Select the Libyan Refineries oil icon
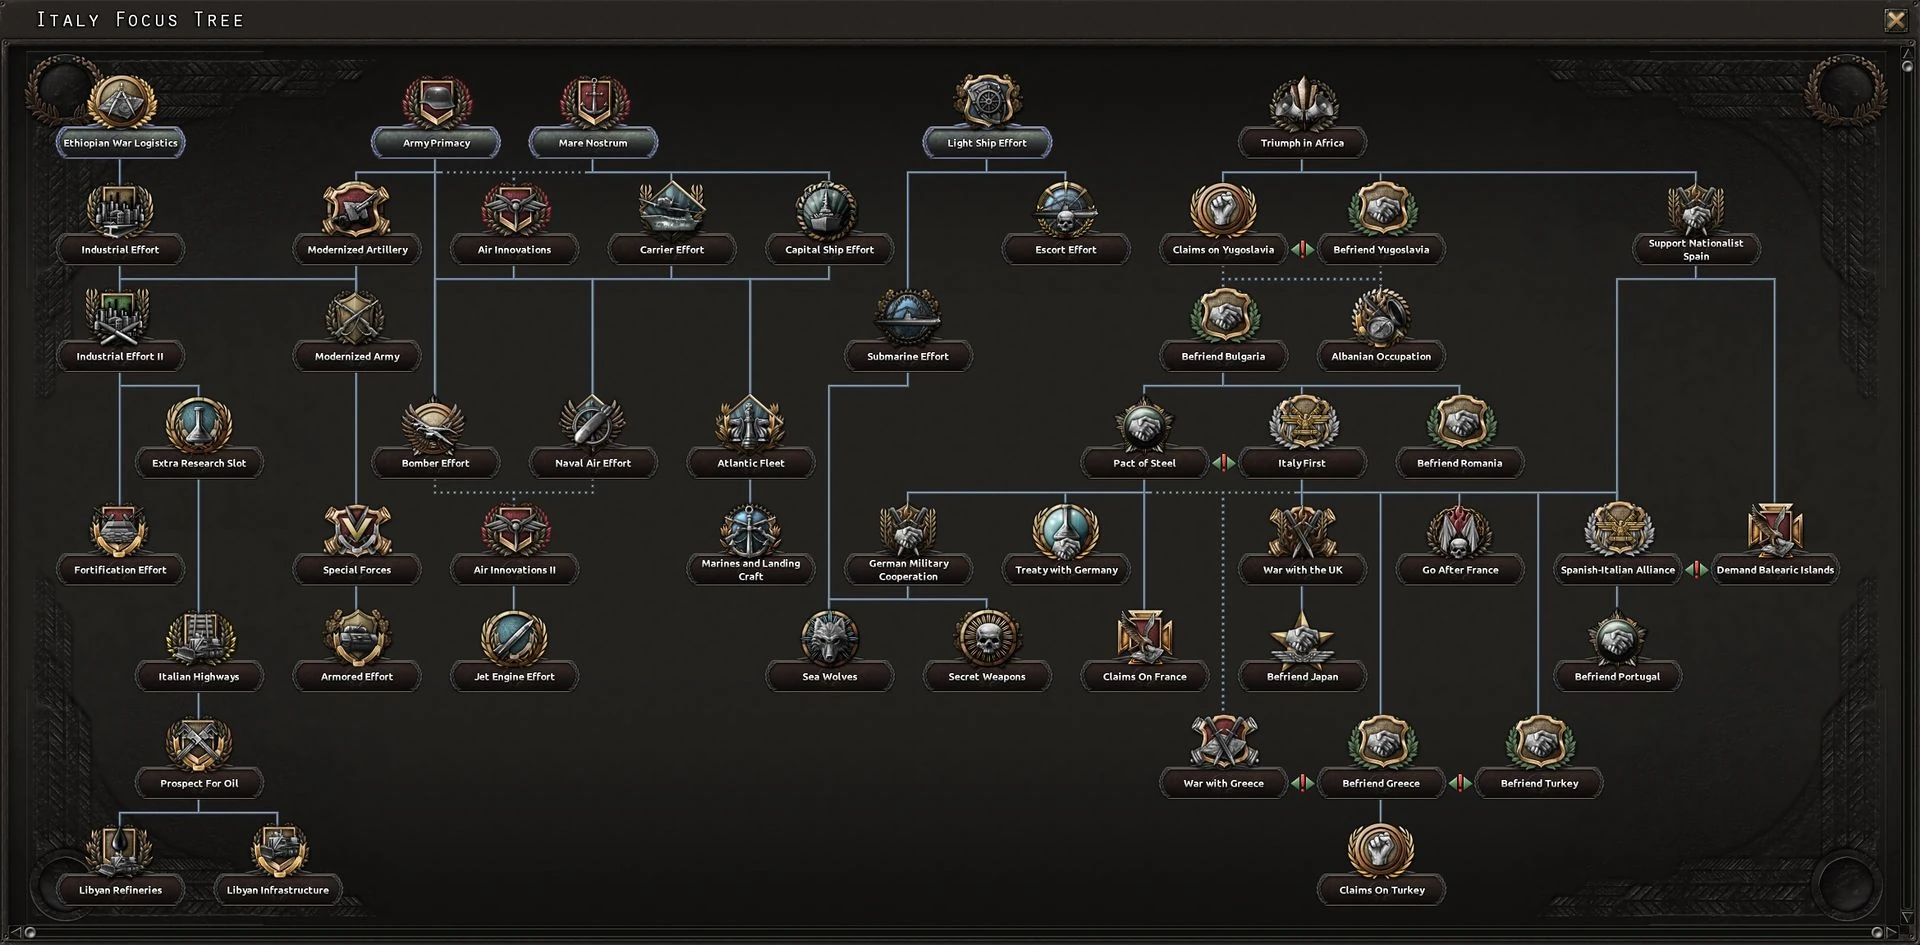 click(x=120, y=851)
